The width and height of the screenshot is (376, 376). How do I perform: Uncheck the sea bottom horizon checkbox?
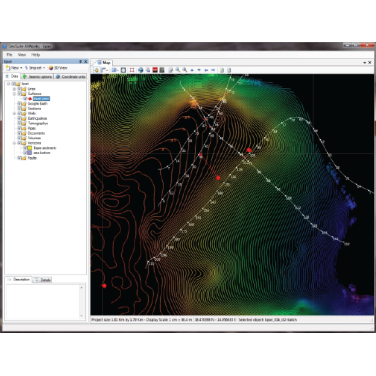[25, 153]
